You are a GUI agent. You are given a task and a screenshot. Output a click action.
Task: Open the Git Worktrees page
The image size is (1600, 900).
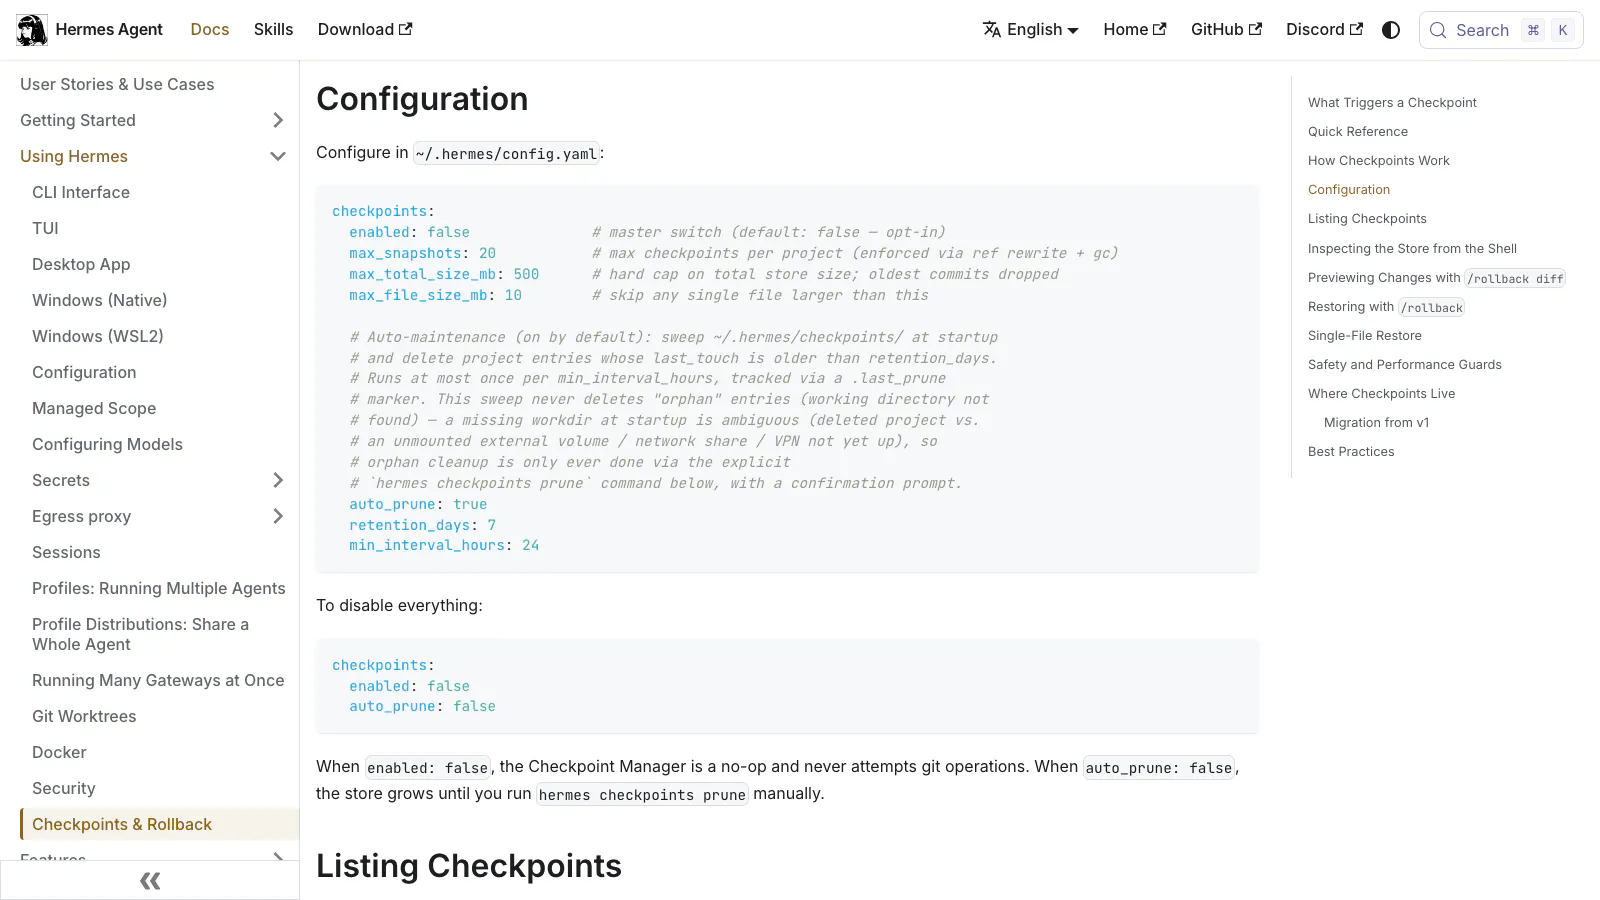click(84, 716)
